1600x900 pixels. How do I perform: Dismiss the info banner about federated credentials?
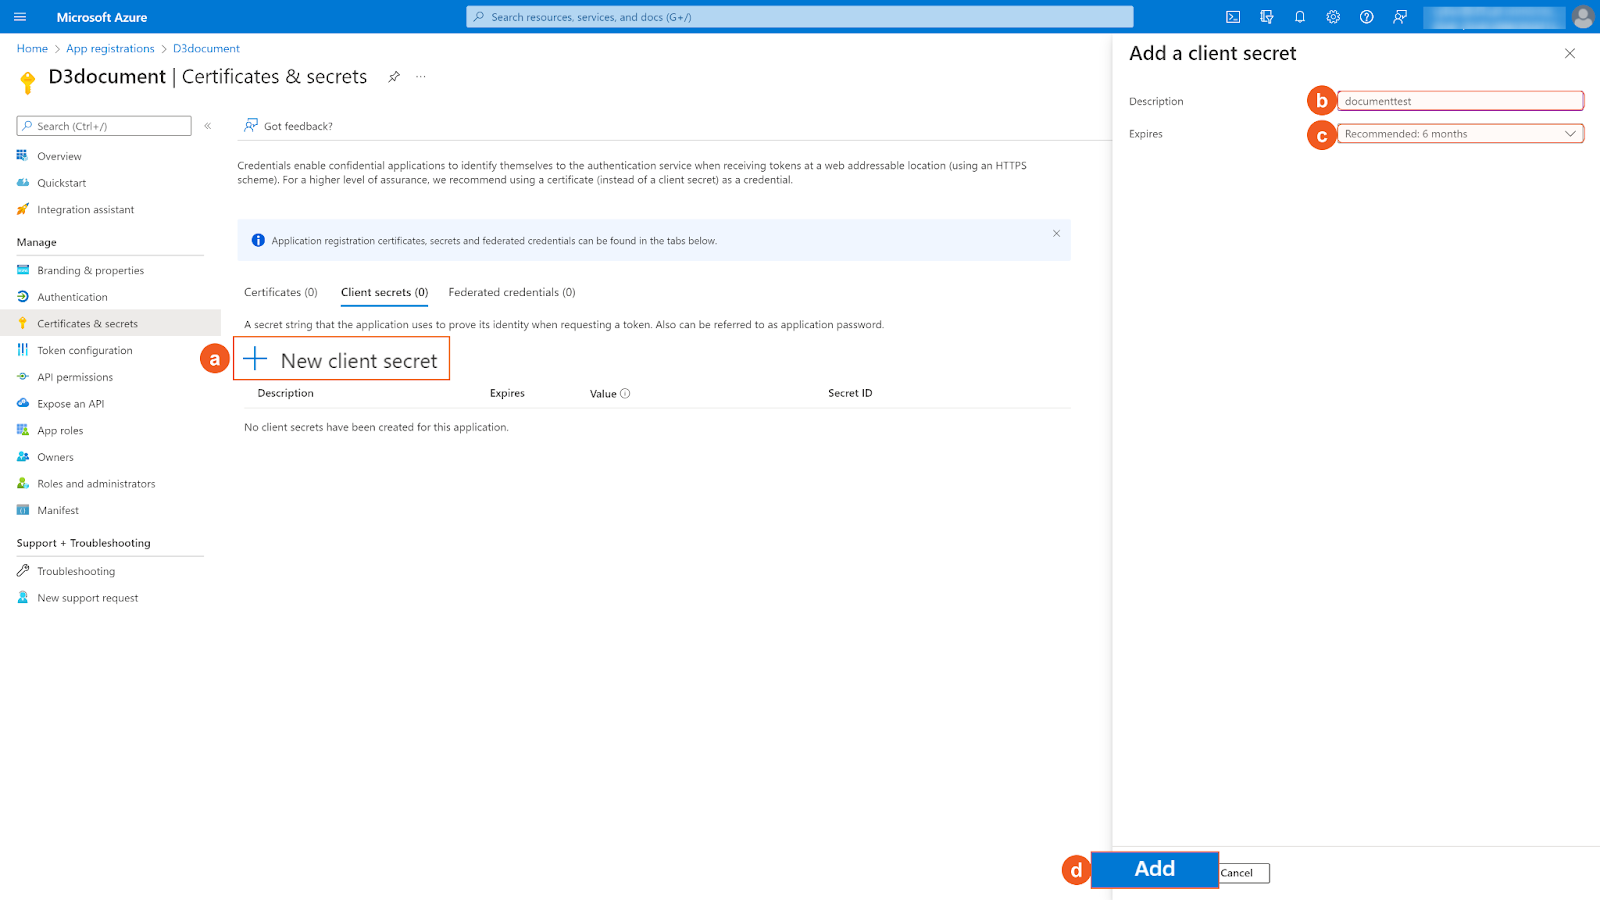click(x=1056, y=233)
